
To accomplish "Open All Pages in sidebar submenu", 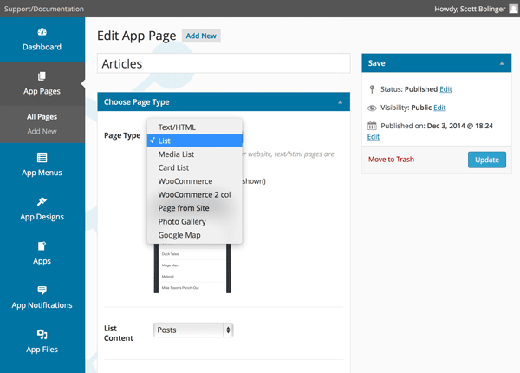I will (42, 117).
